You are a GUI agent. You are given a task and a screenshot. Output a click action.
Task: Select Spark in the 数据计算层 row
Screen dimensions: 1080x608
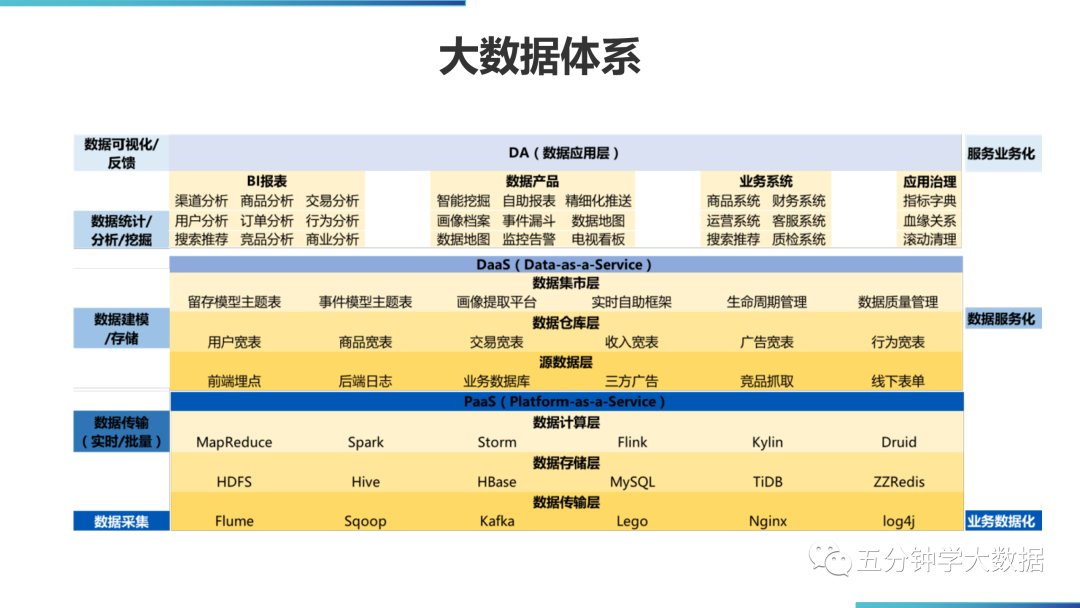[365, 442]
